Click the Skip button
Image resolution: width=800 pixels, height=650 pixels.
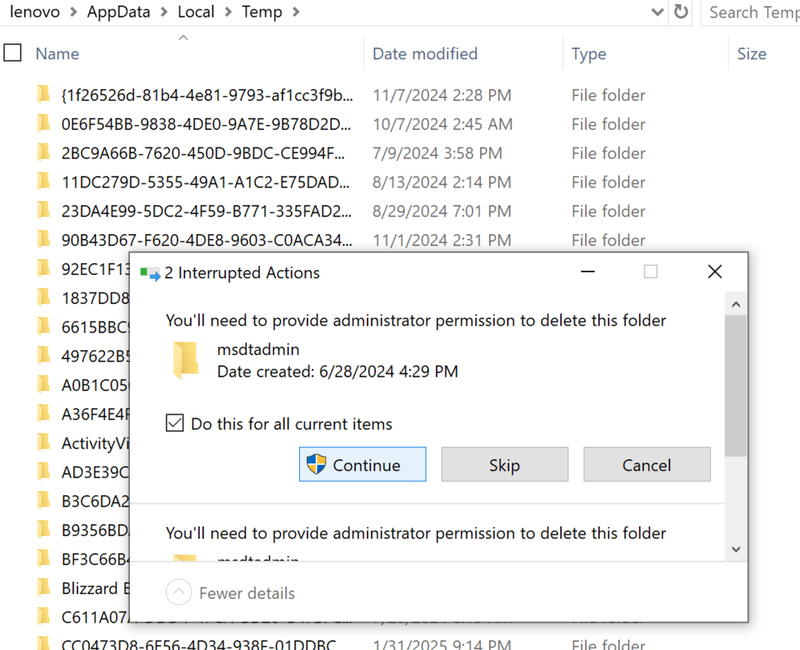click(x=505, y=464)
